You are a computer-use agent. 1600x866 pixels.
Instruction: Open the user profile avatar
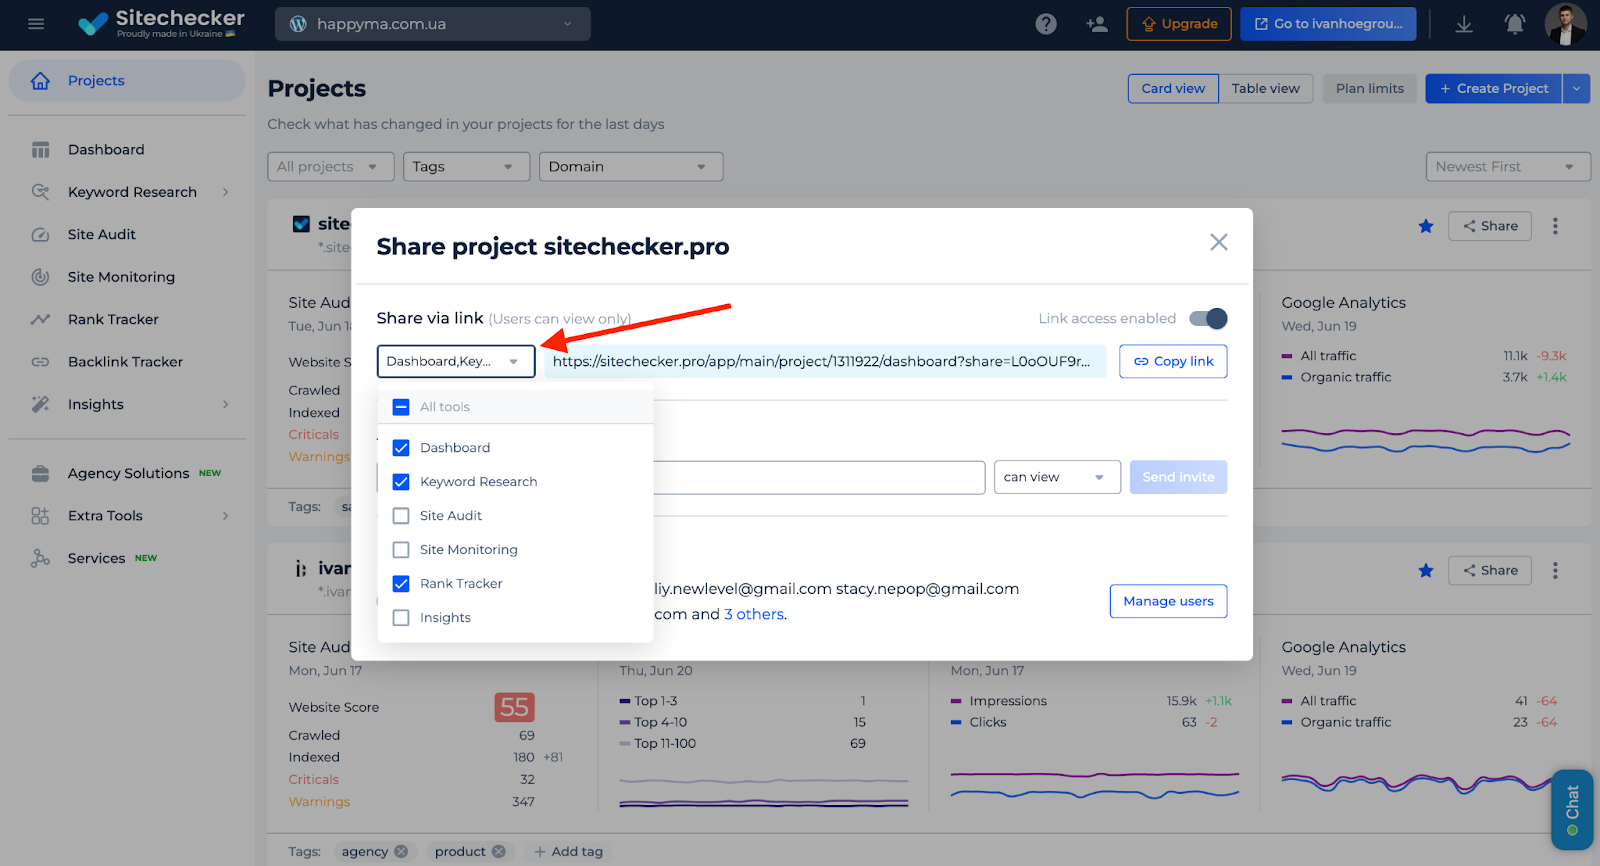pos(1565,24)
